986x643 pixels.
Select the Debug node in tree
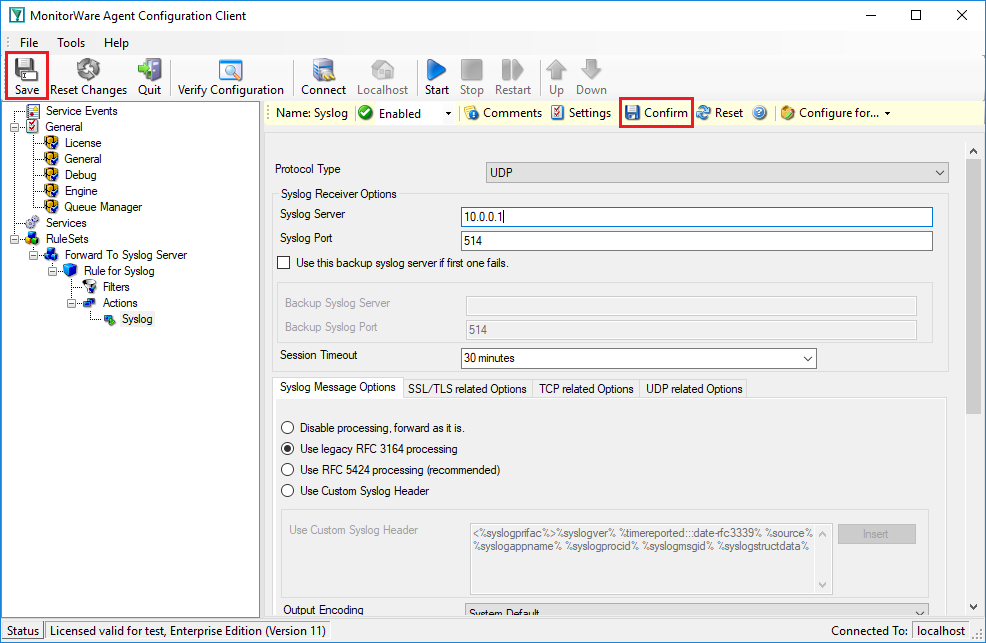[80, 175]
